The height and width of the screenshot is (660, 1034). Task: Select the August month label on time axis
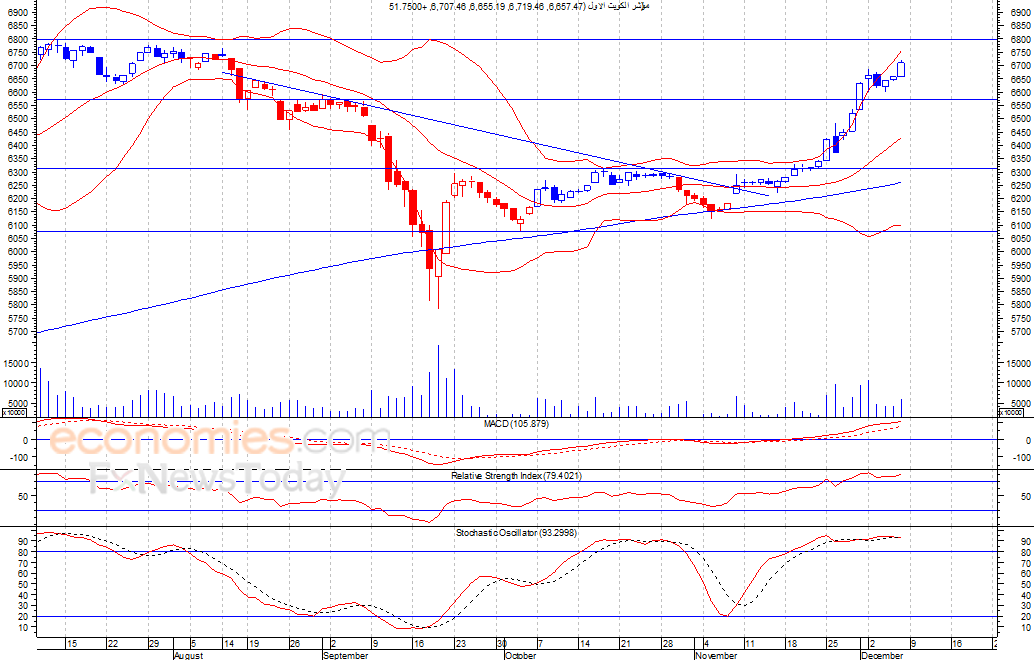pos(189,655)
